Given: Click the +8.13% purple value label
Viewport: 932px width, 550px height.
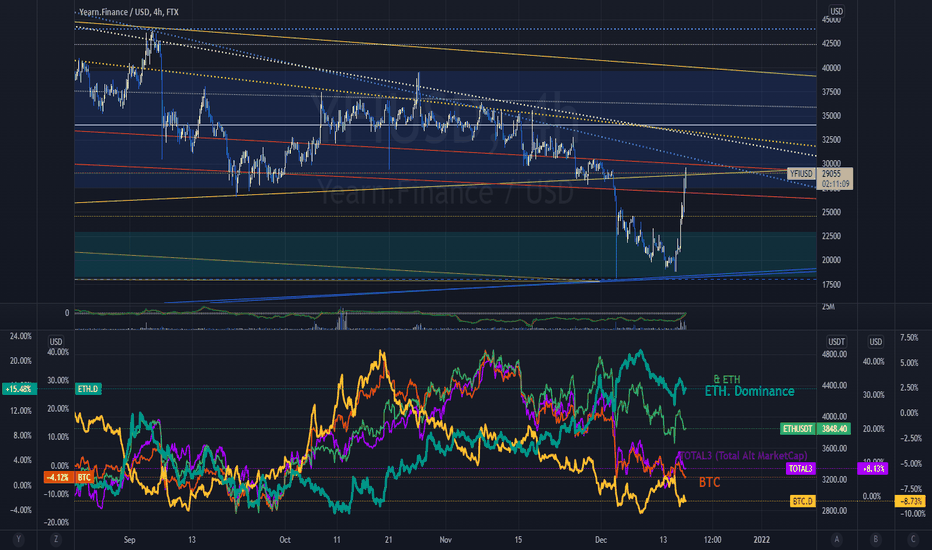Looking at the screenshot, I should tap(873, 469).
